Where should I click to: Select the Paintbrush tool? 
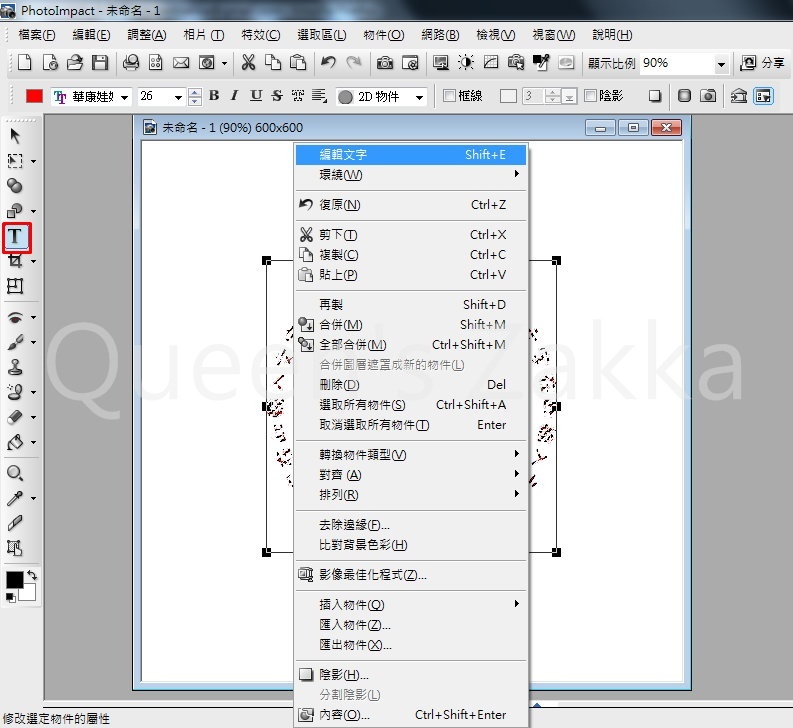[15, 342]
